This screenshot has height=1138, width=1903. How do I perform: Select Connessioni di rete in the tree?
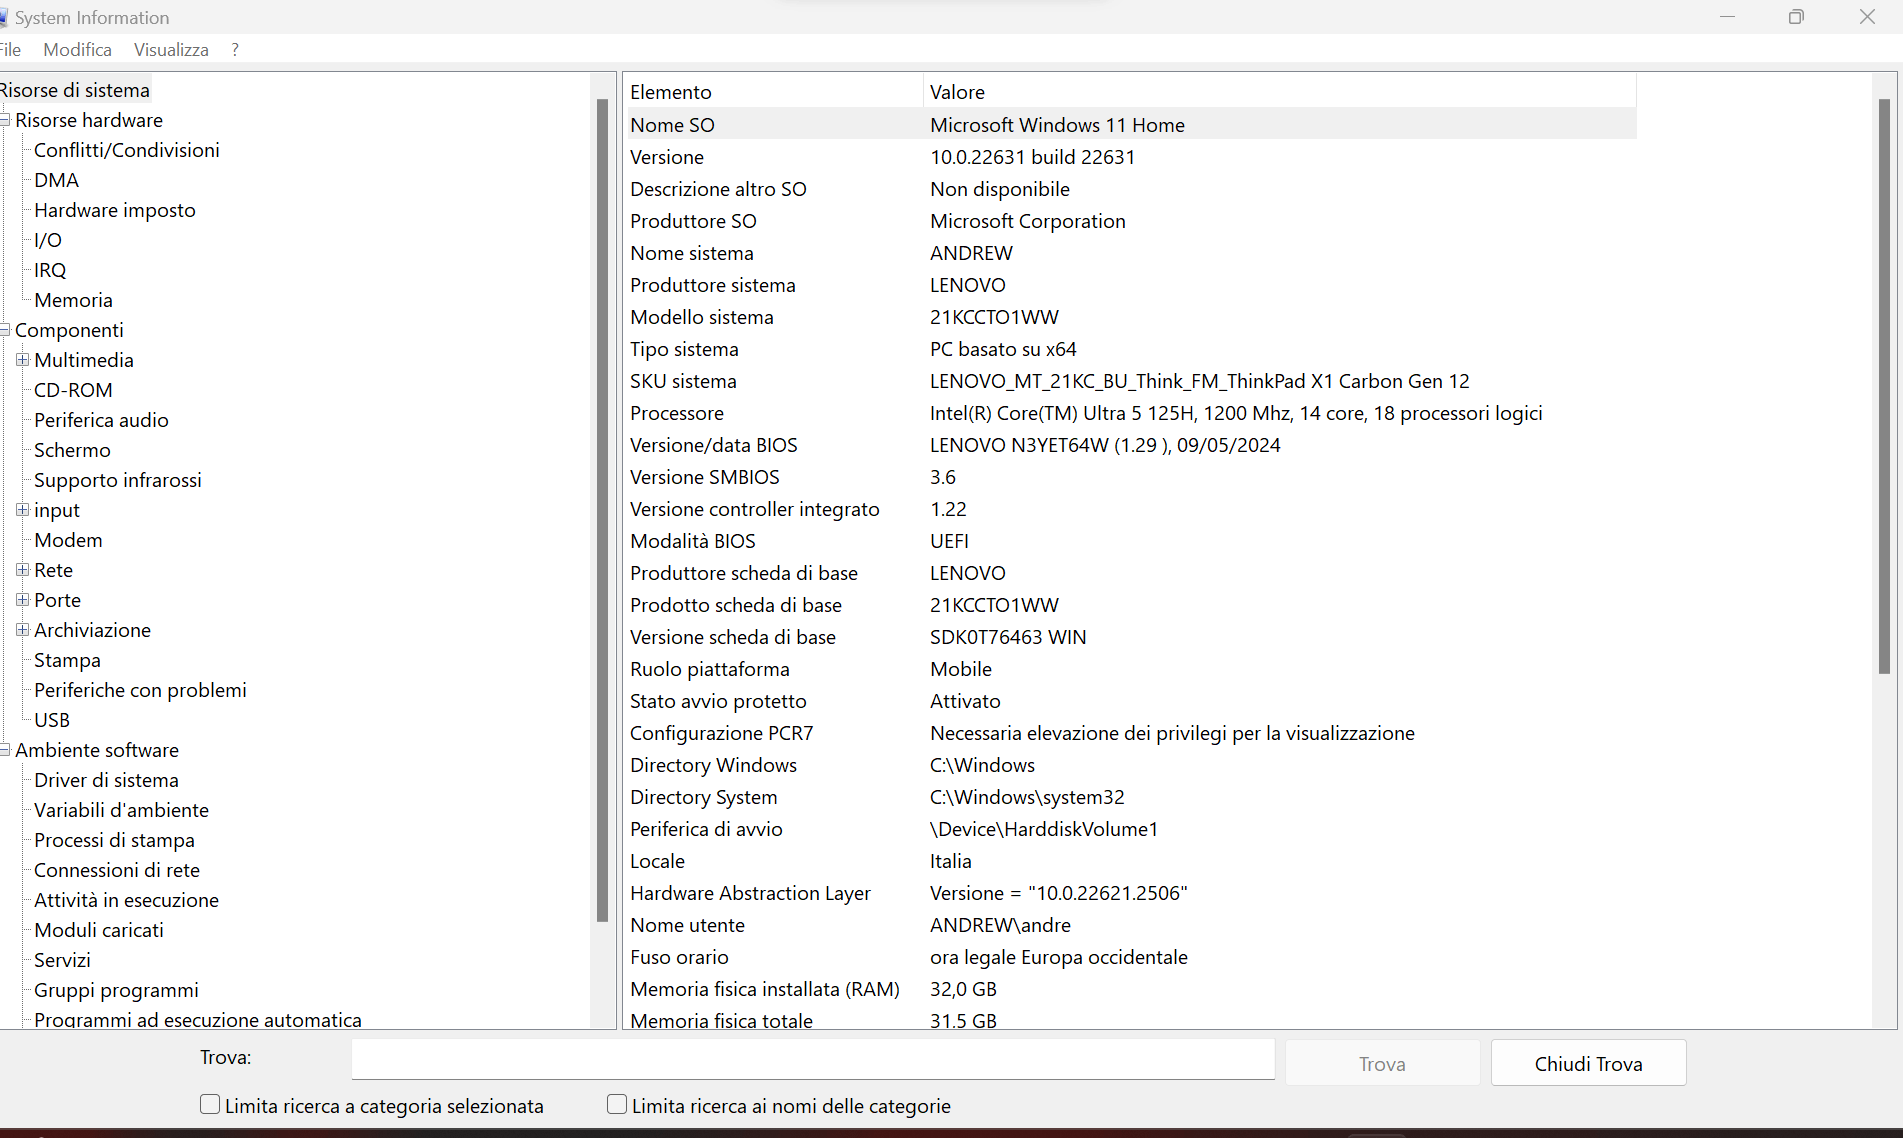click(x=117, y=870)
